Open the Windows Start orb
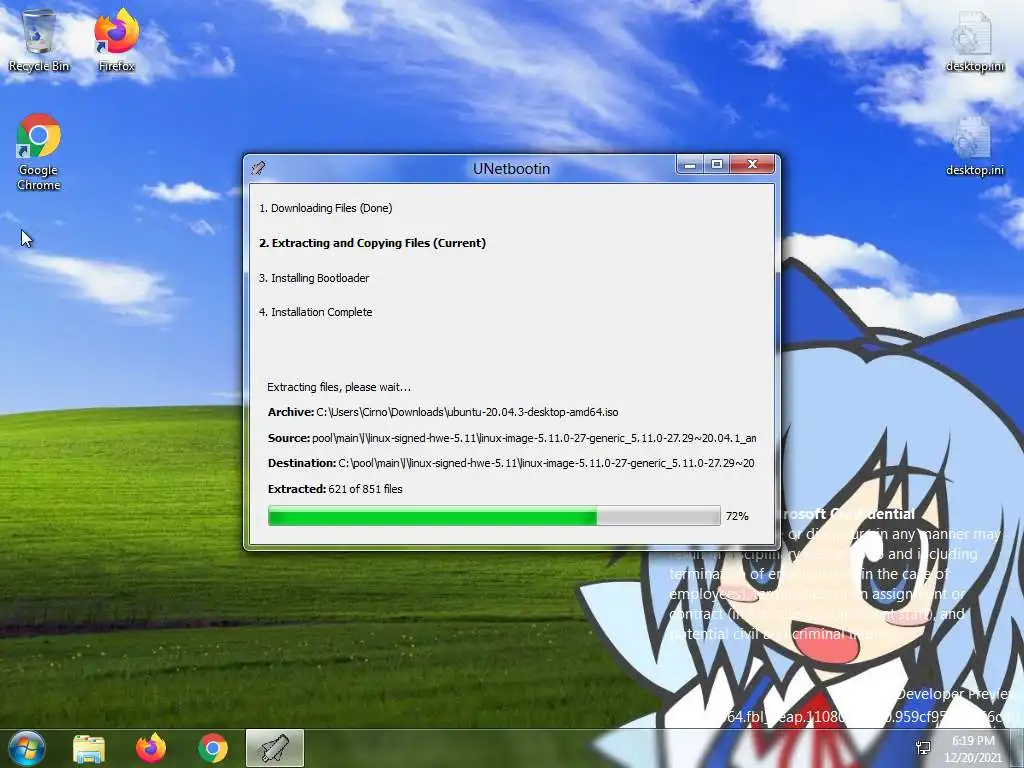Viewport: 1024px width, 768px height. point(26,748)
